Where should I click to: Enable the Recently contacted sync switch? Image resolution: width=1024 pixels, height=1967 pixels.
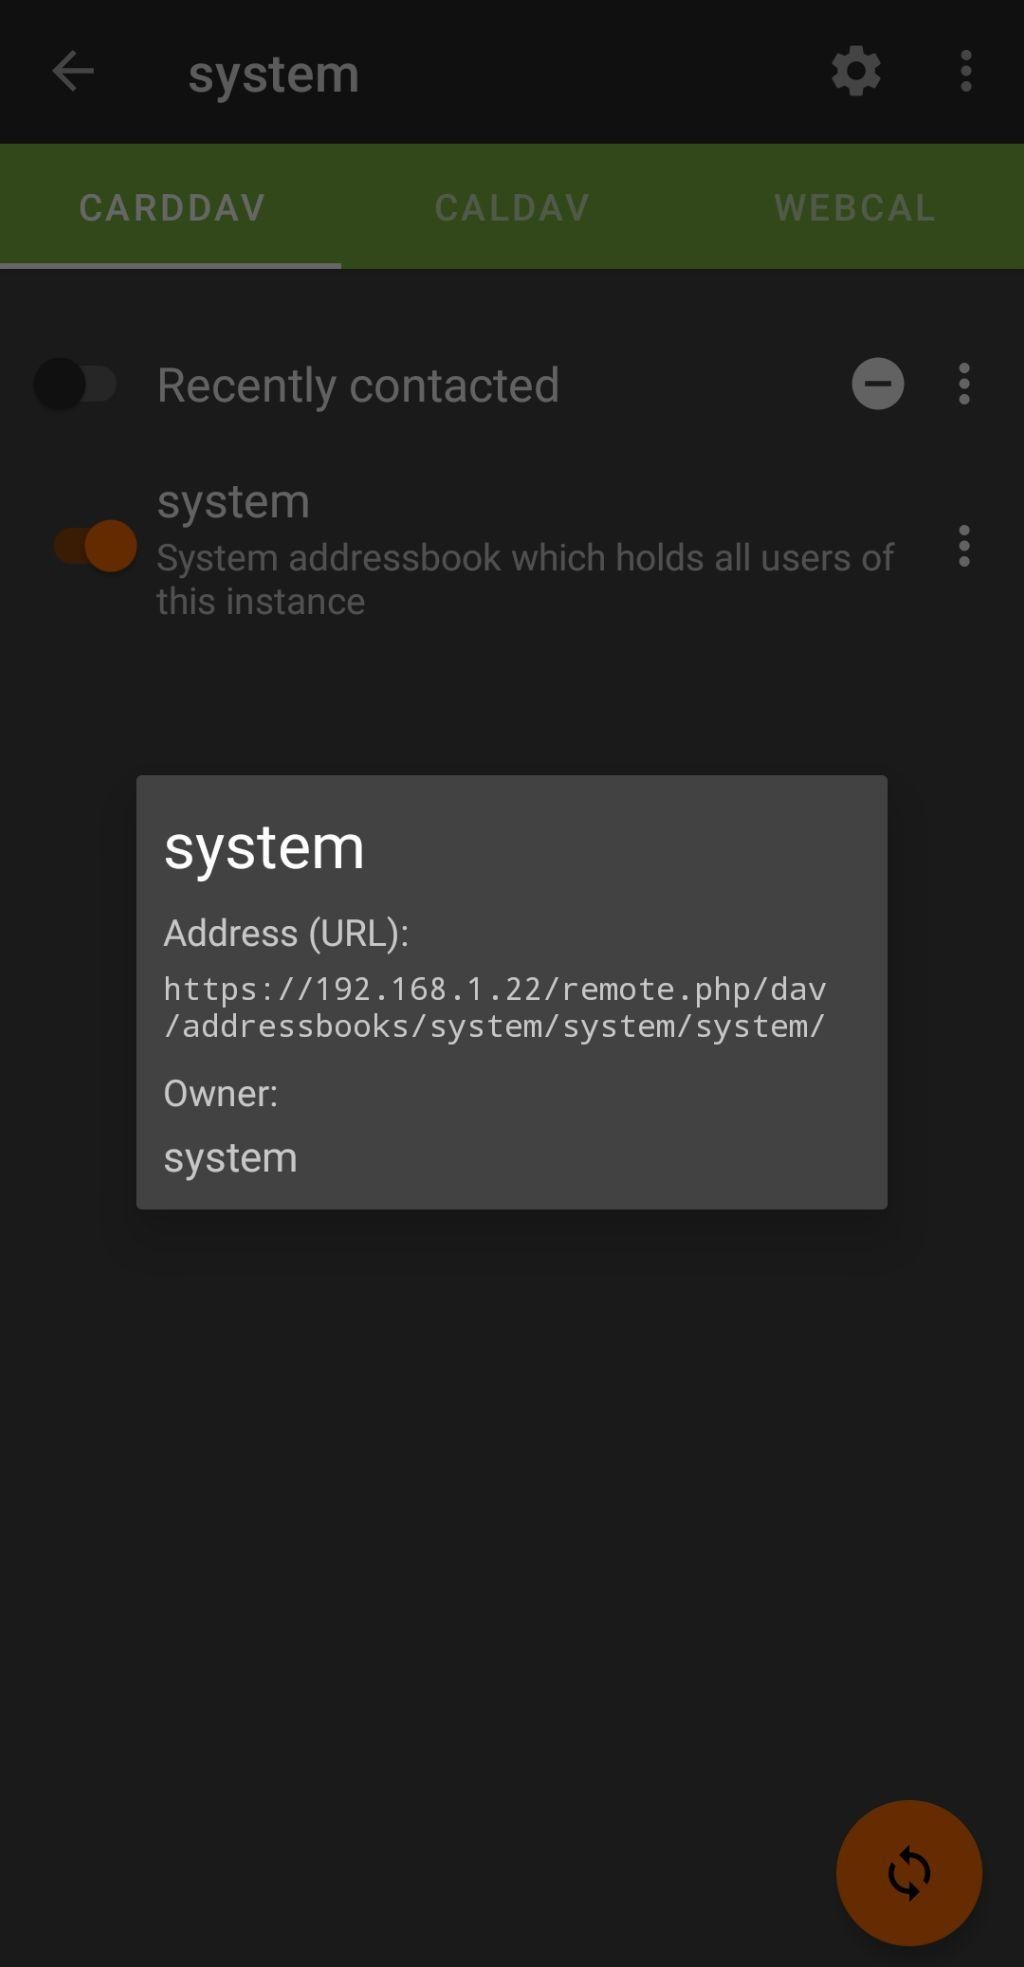pyautogui.click(x=76, y=384)
